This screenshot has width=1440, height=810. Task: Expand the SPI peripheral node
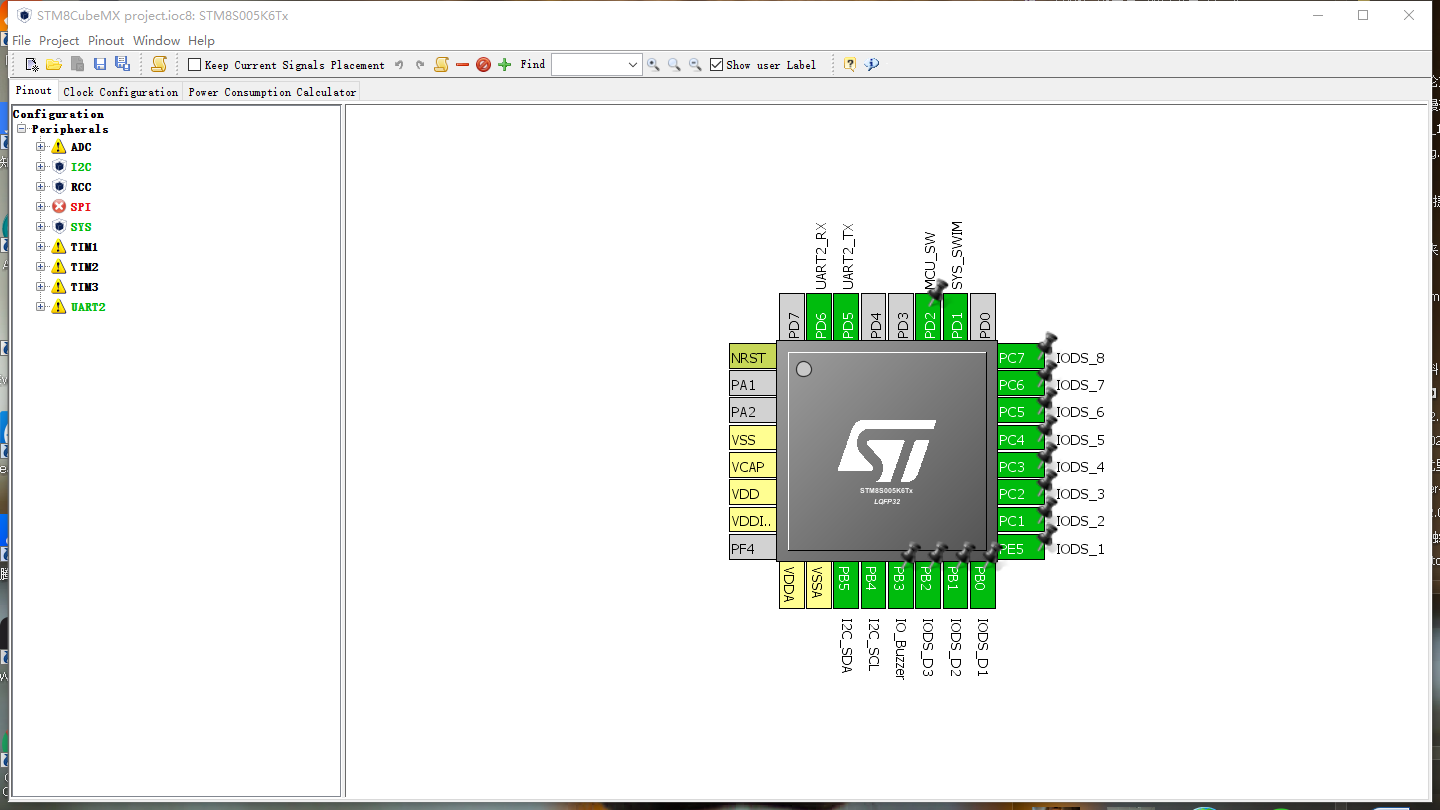pos(38,206)
